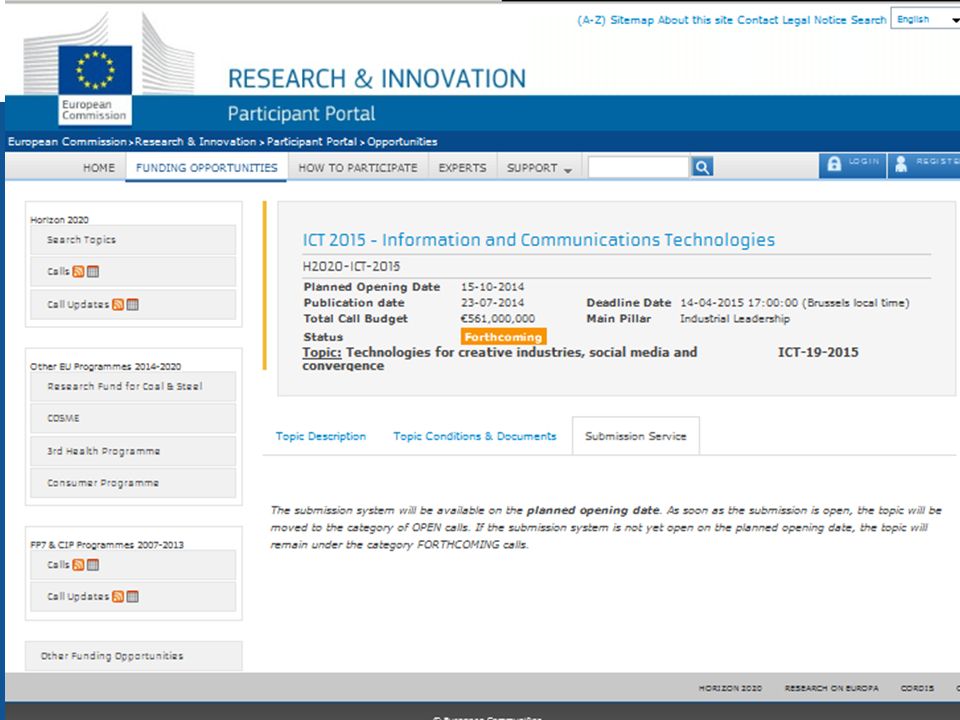
Task: Click European Commission breadcrumb link
Action: click(x=67, y=141)
